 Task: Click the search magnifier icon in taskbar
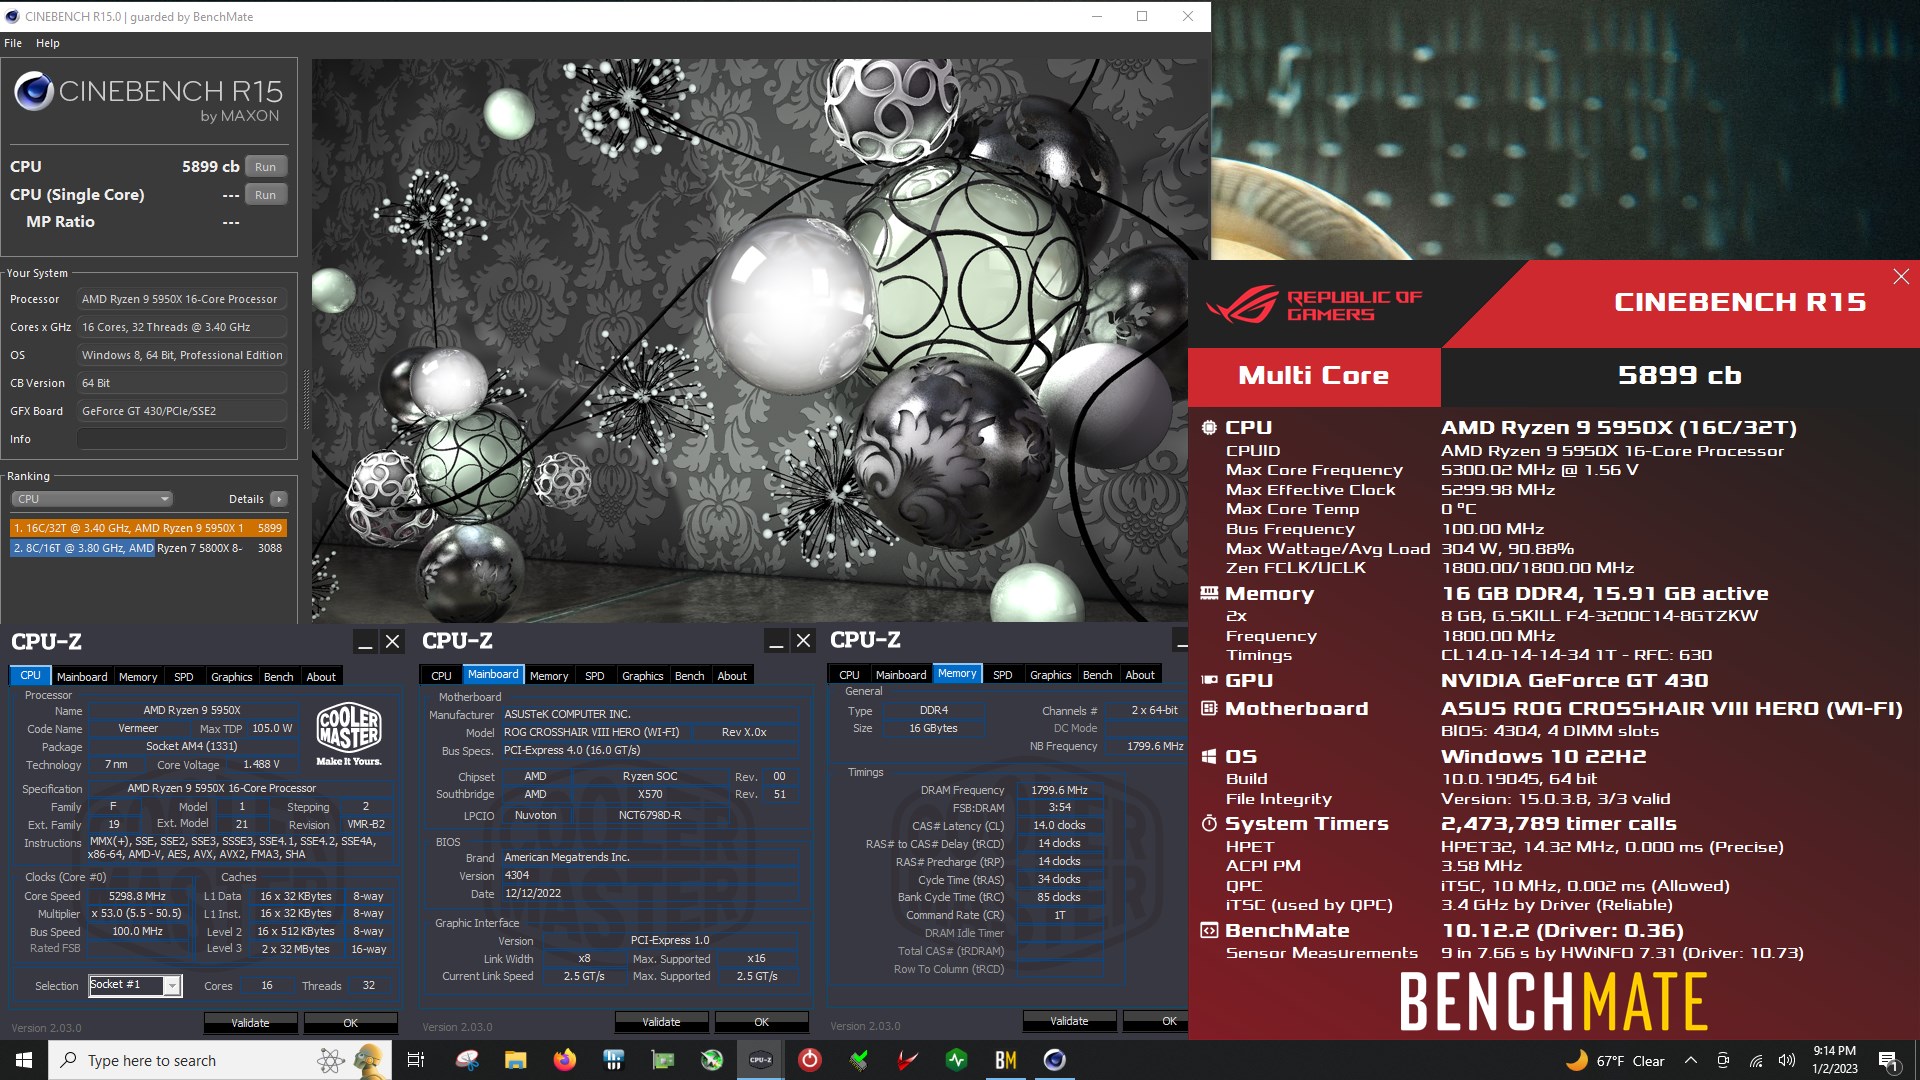[x=69, y=1060]
